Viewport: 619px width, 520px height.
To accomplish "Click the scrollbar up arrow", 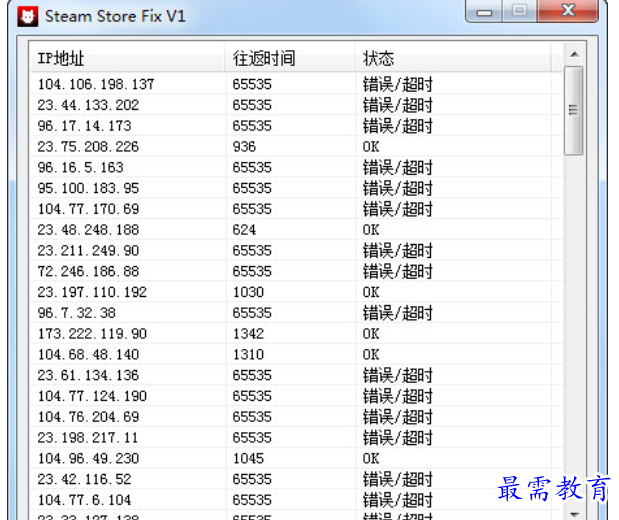I will point(574,54).
